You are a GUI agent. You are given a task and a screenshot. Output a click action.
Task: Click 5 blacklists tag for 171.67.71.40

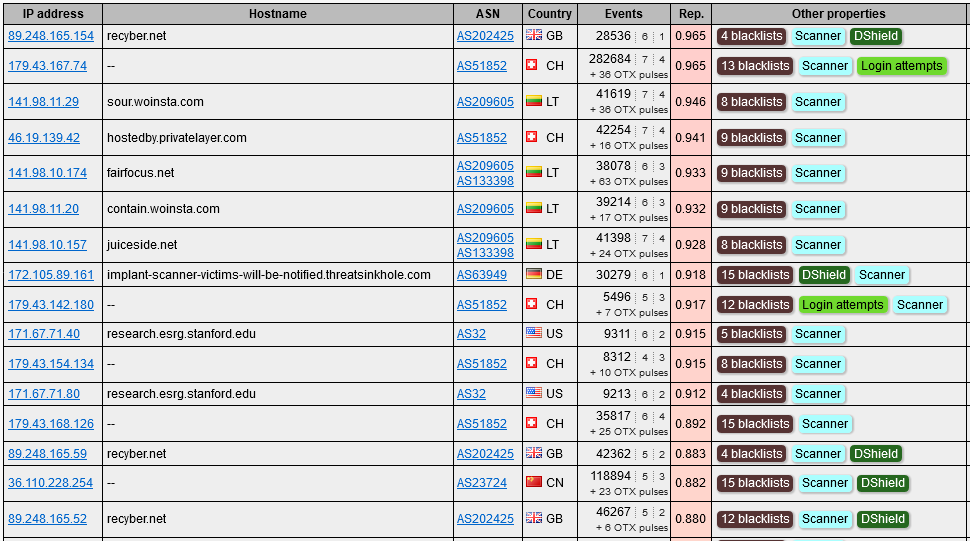click(x=752, y=334)
